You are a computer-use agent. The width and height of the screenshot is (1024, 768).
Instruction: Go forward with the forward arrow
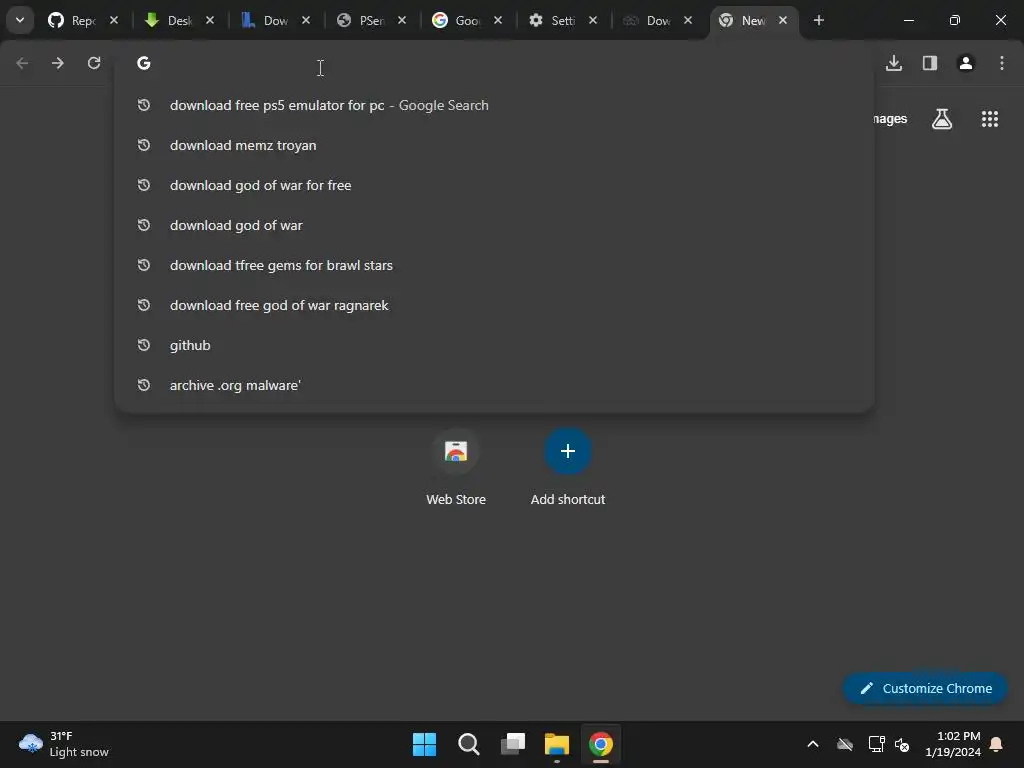pyautogui.click(x=58, y=63)
